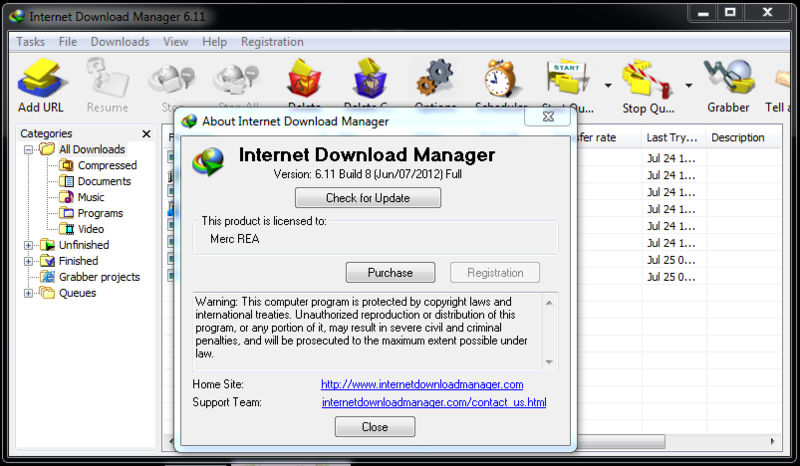Click the warning text scroll down arrow
Image resolution: width=800 pixels, height=466 pixels.
click(x=549, y=362)
